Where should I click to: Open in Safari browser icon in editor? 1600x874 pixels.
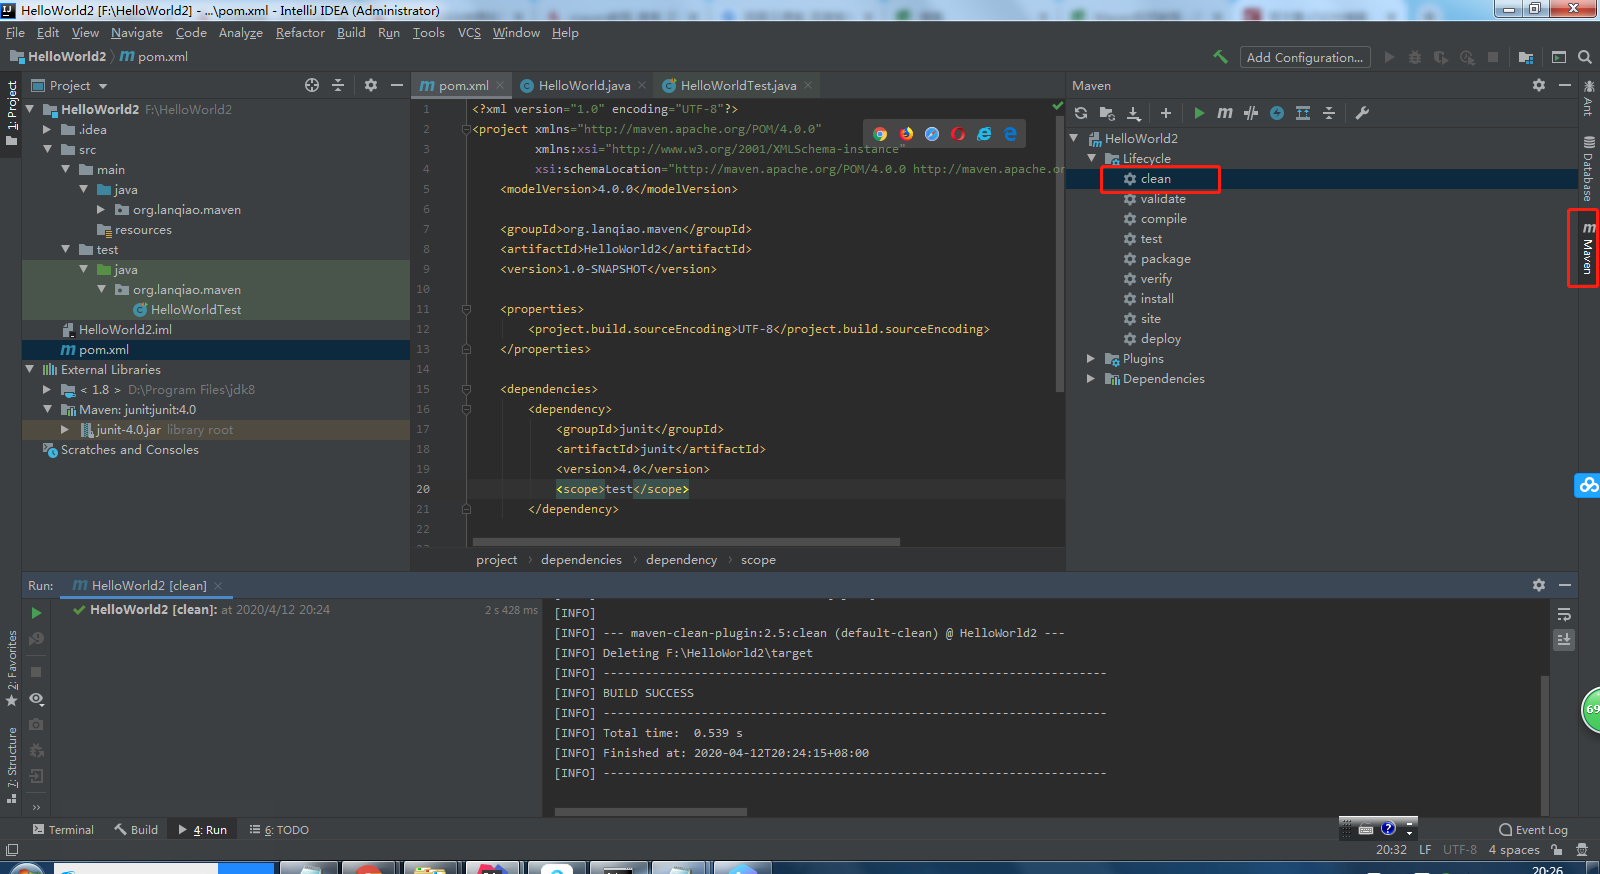[x=932, y=134]
